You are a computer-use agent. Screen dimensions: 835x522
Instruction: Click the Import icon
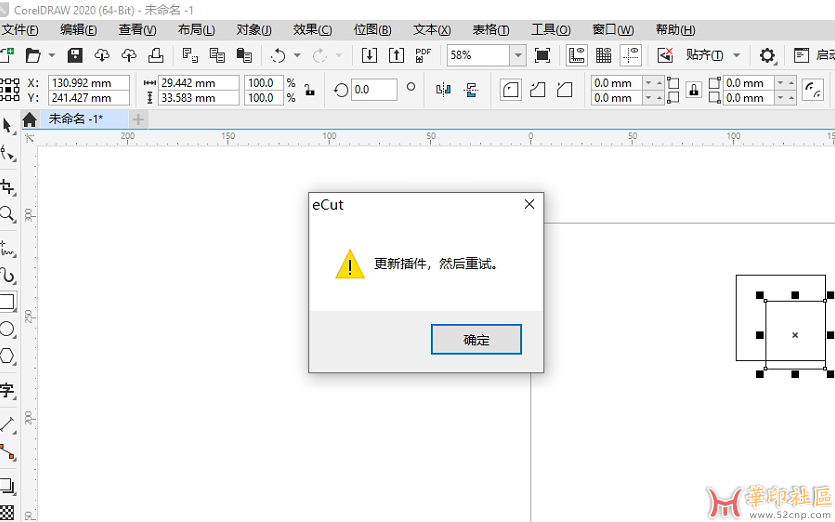369,55
